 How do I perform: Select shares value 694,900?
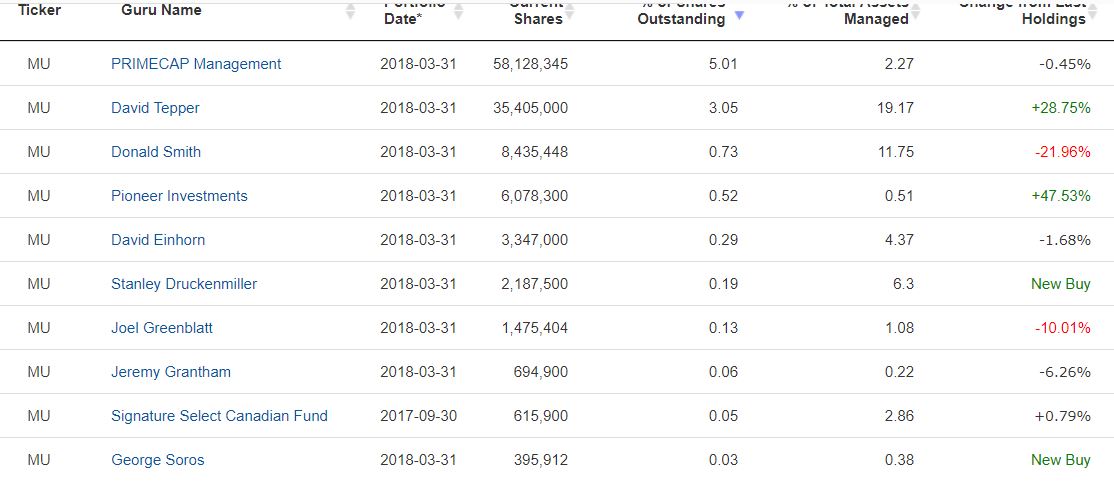tap(541, 372)
